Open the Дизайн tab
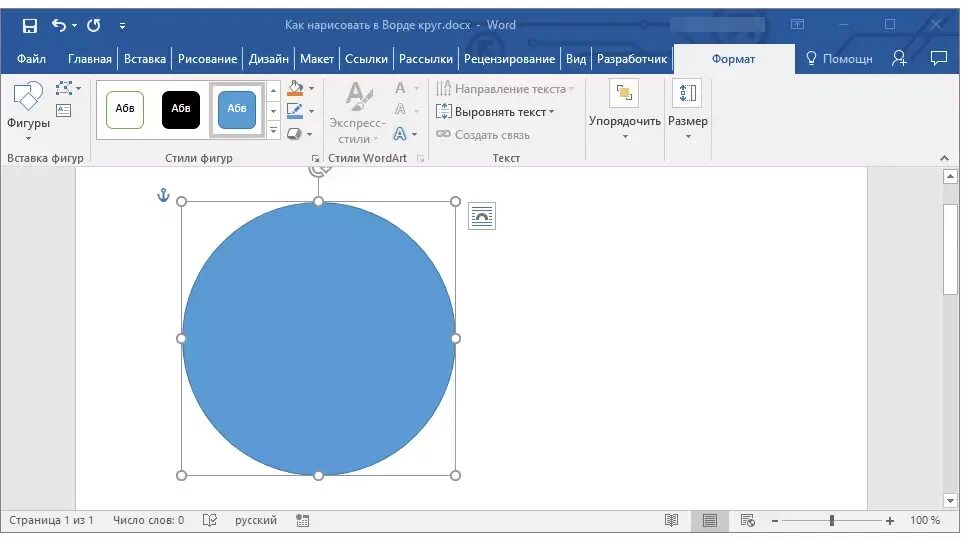Viewport: 968px width, 541px height. coord(269,59)
